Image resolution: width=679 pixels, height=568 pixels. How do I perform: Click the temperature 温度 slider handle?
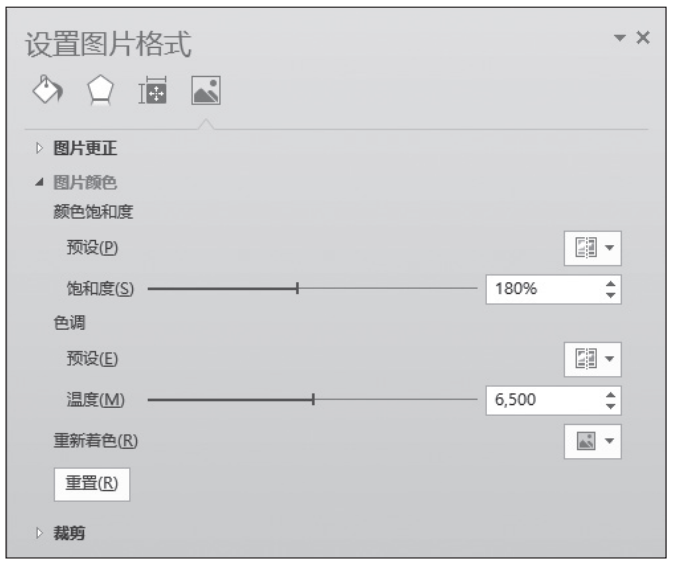point(313,399)
